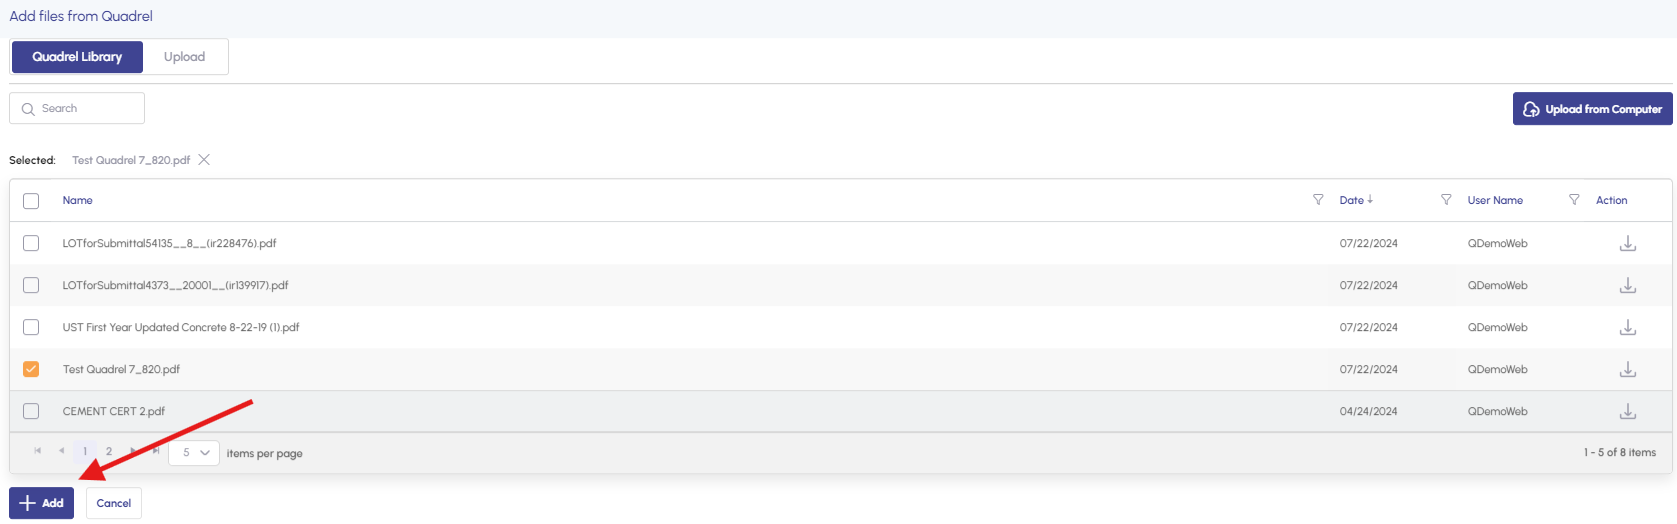The width and height of the screenshot is (1677, 524).
Task: Click Upload from Computer button
Action: [1592, 109]
